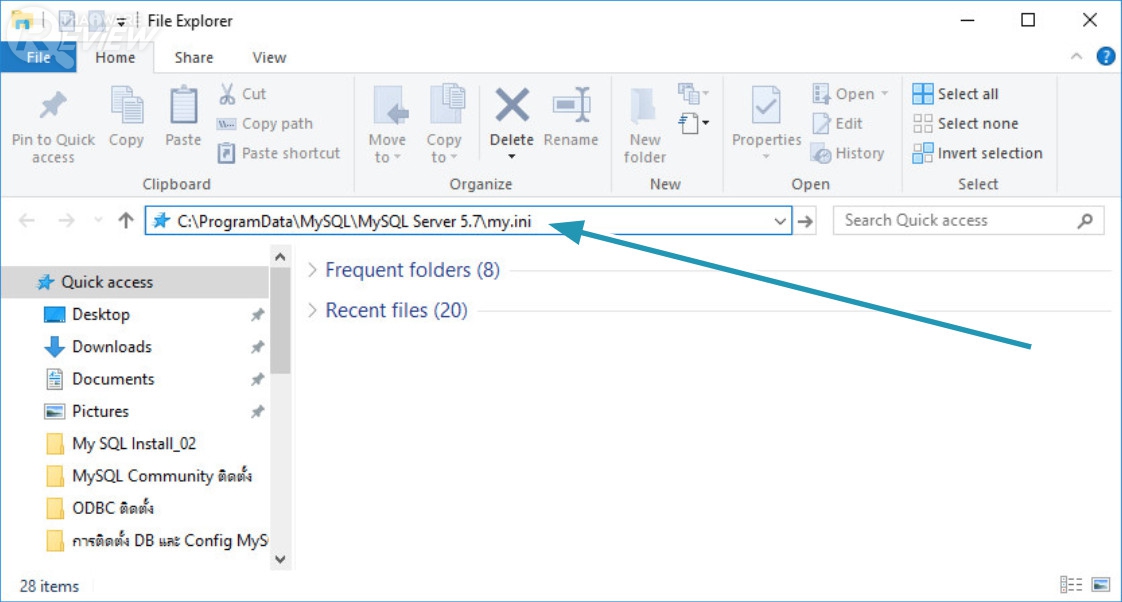1122x602 pixels.
Task: Click the Paste clipboard icon
Action: tap(183, 106)
